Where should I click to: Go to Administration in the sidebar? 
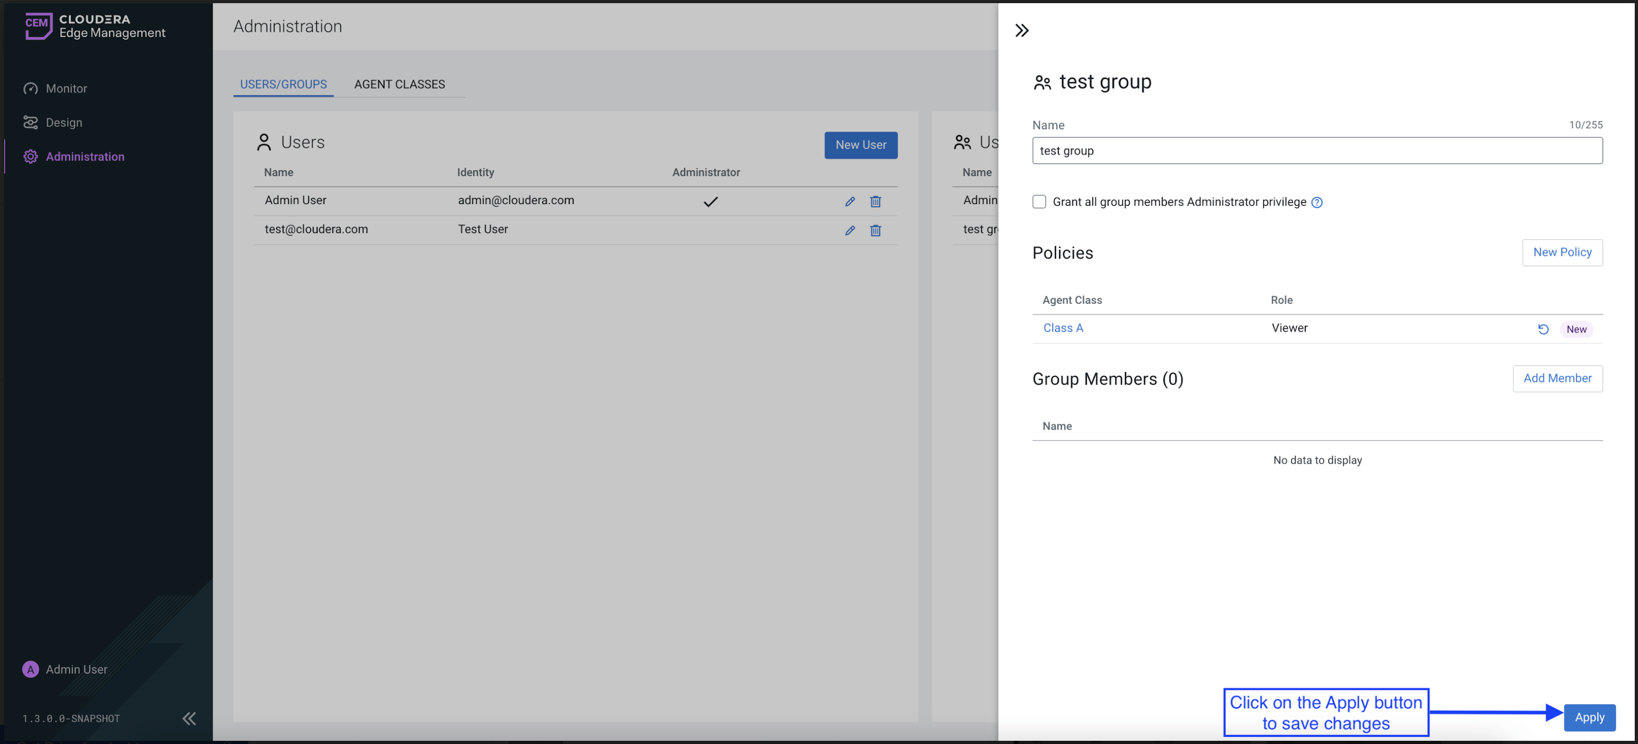[x=85, y=157]
